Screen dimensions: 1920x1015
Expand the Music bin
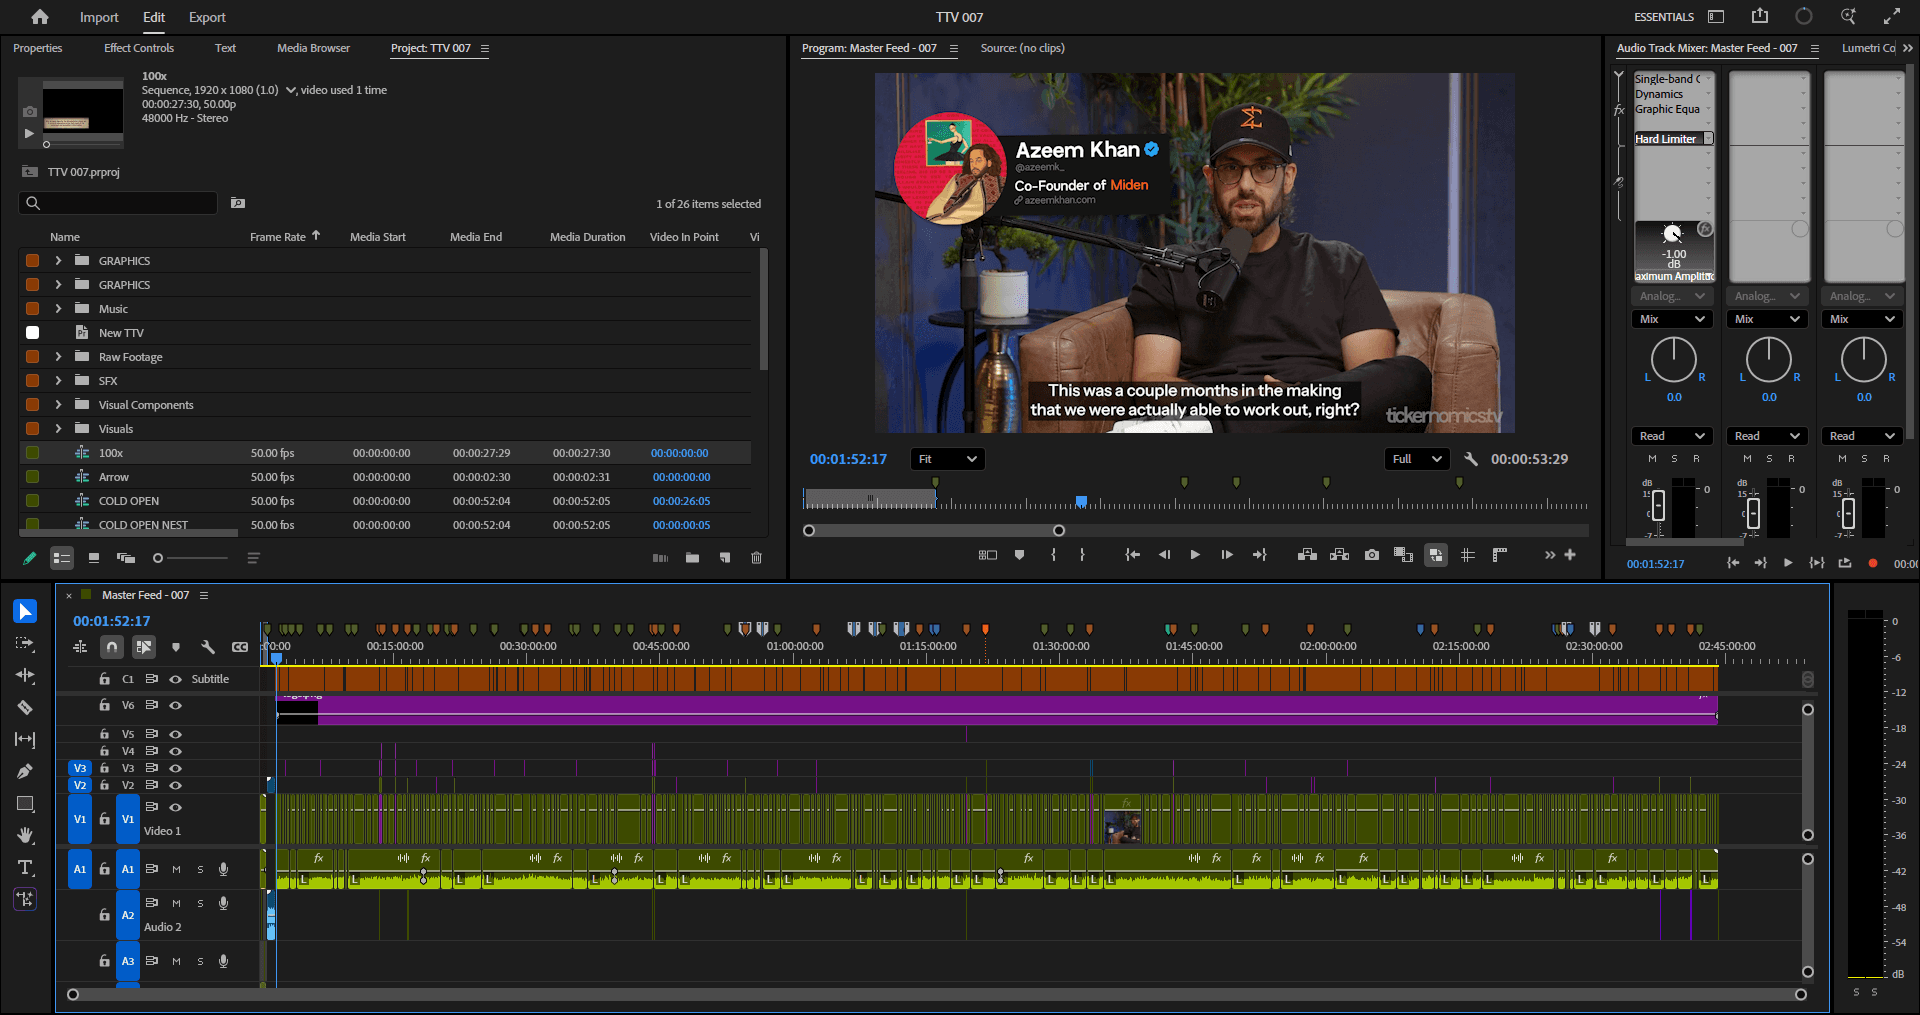point(58,309)
